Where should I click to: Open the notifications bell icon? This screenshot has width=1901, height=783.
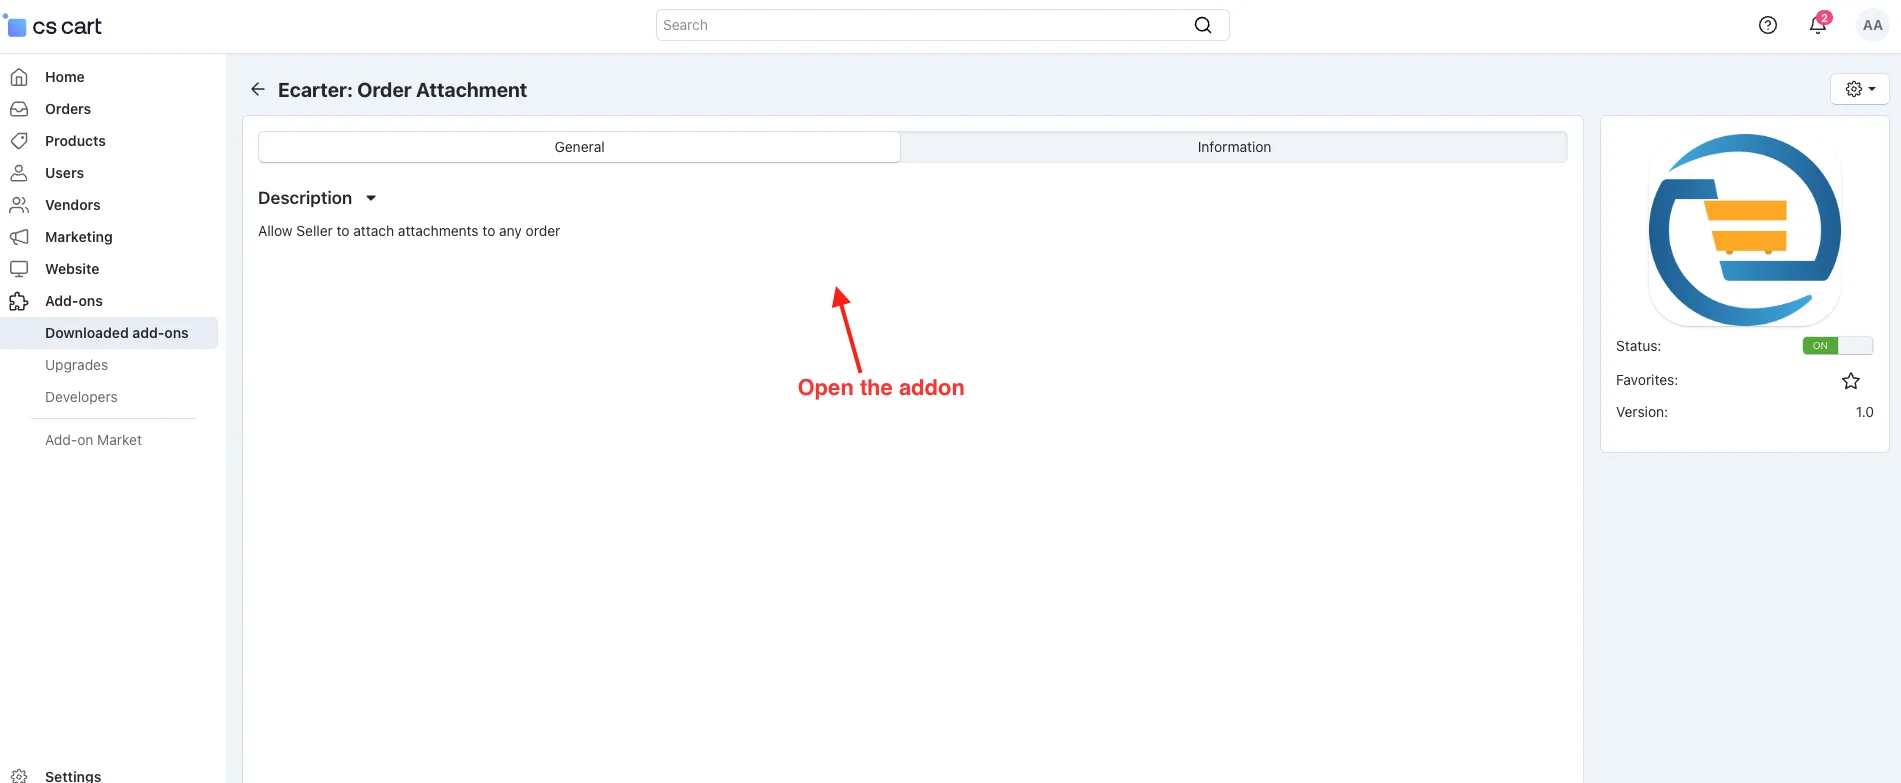1818,25
